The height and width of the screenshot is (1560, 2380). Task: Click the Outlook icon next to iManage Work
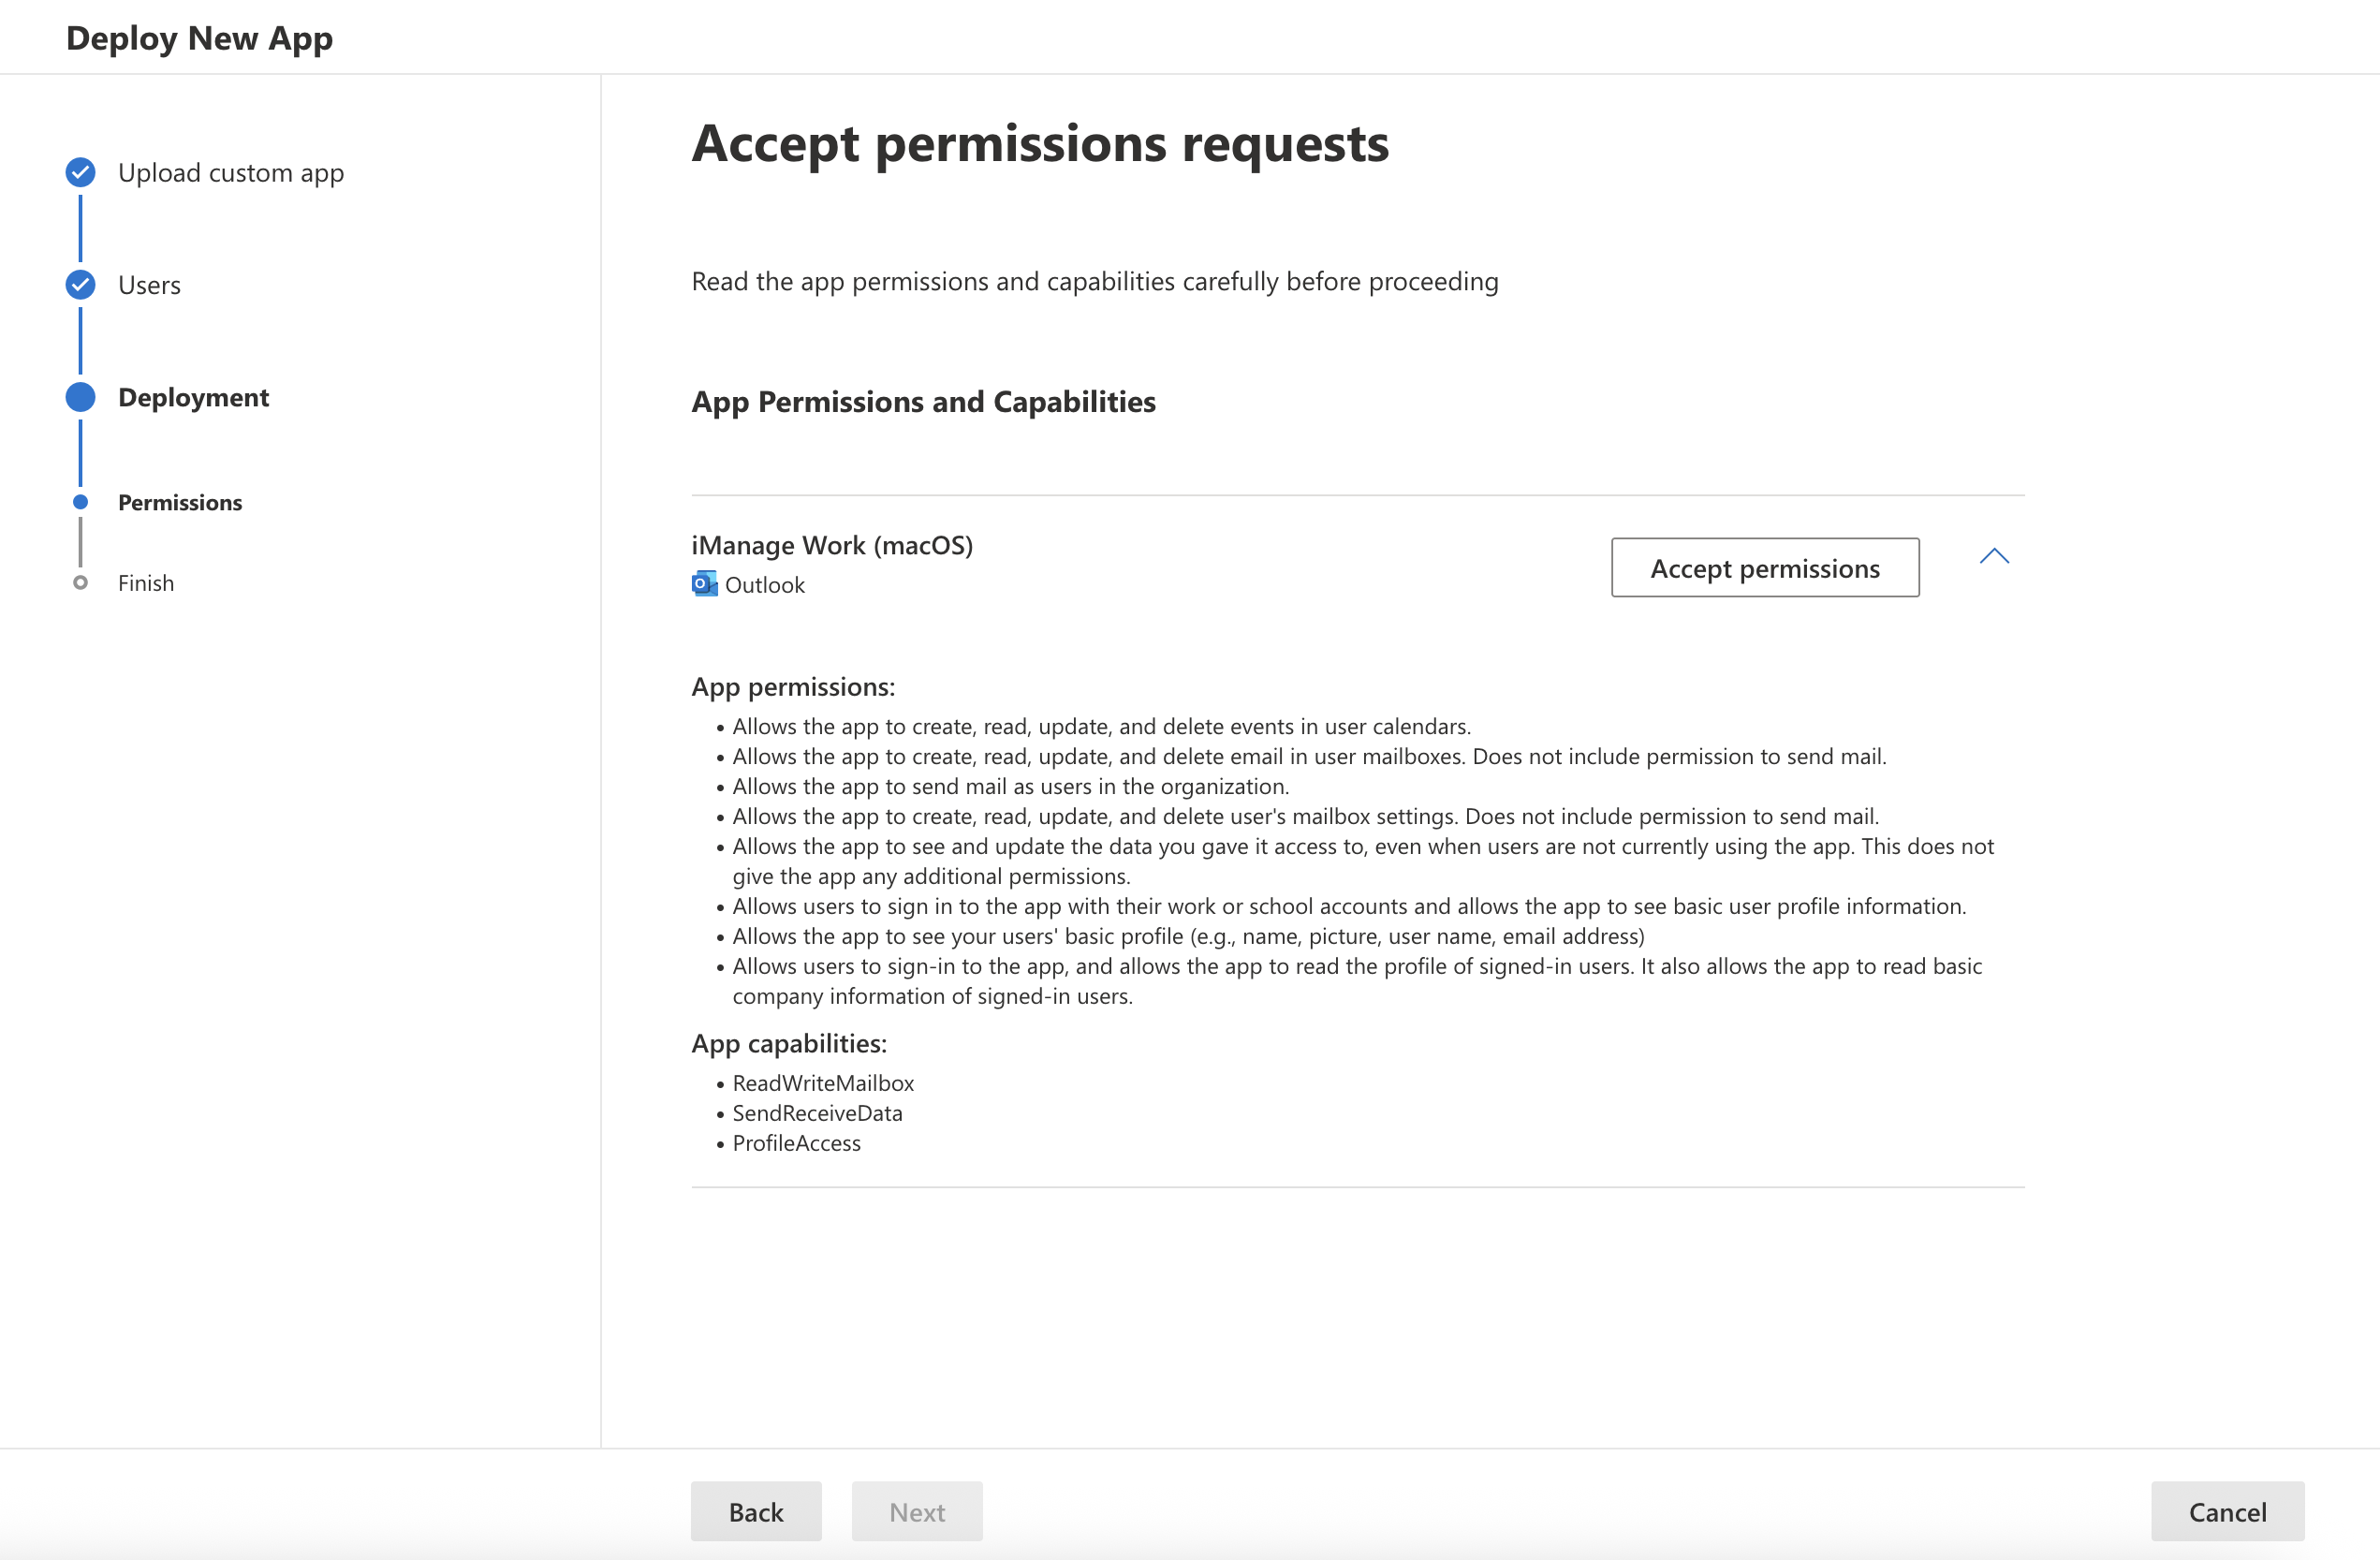tap(704, 584)
